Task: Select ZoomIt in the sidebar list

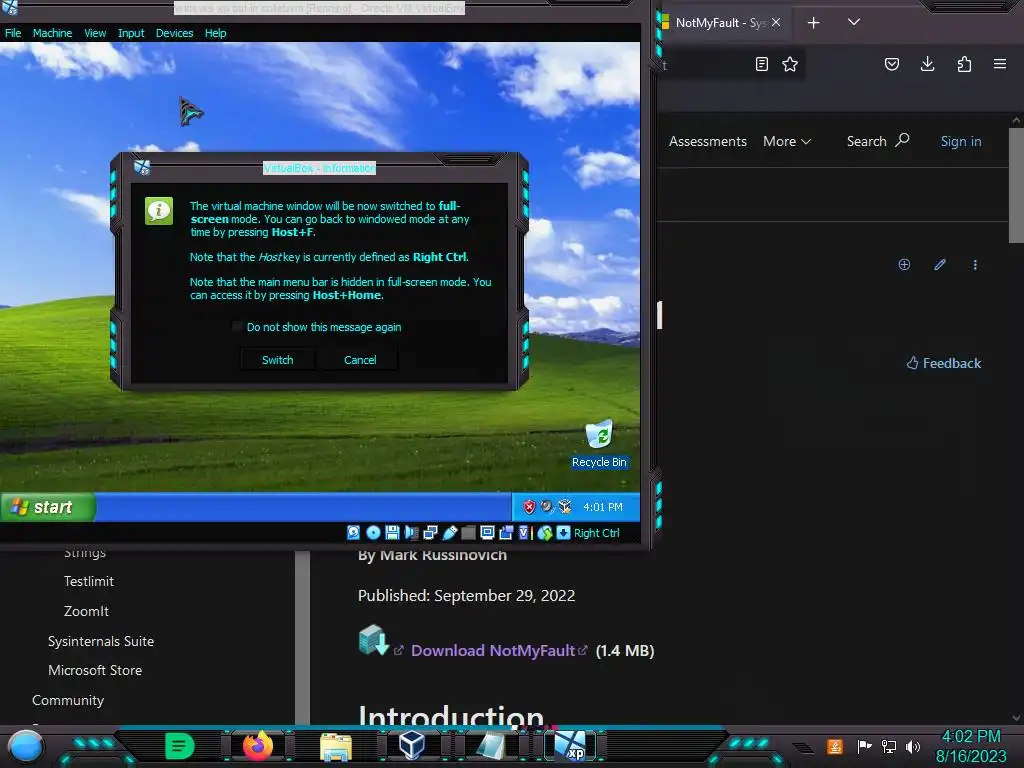Action: [86, 611]
